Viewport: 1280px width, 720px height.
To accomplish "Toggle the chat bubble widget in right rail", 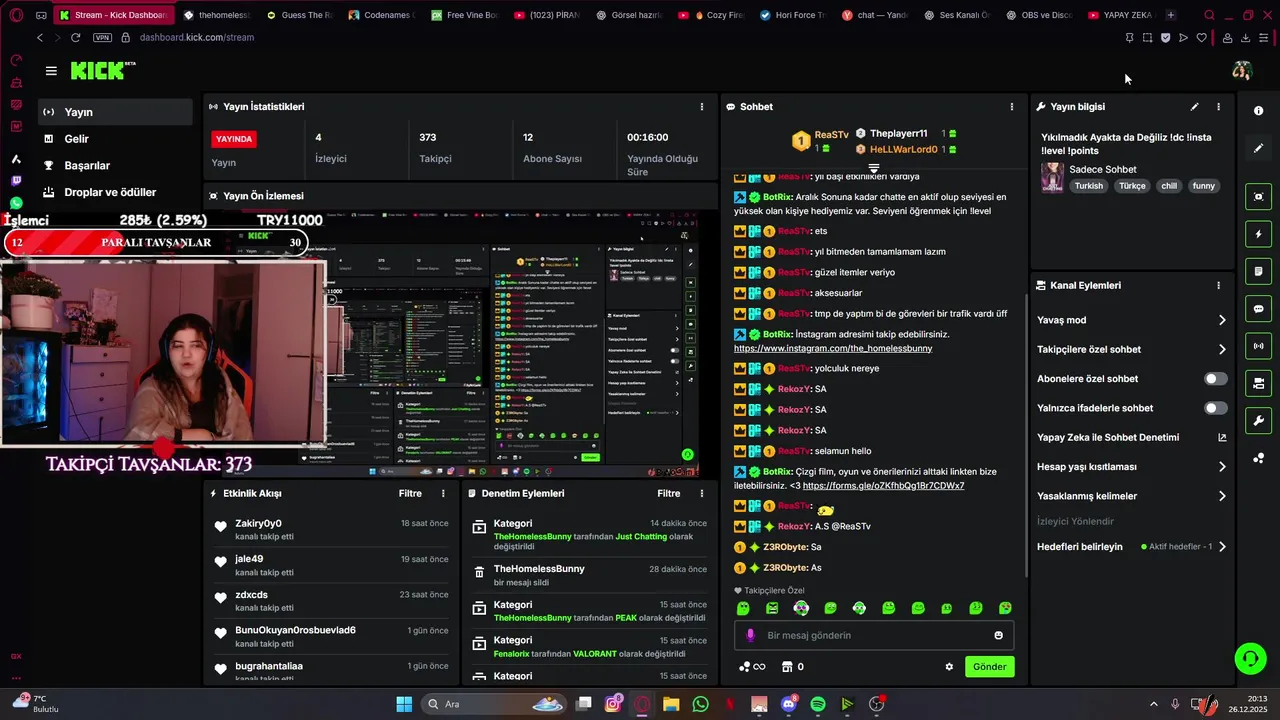I will coord(1258,309).
